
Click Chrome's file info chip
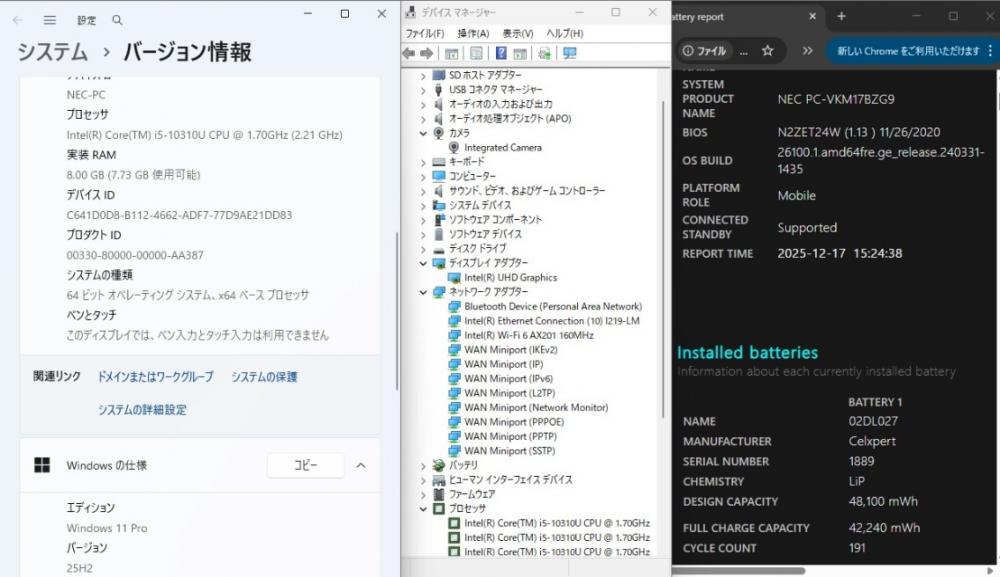pyautogui.click(x=704, y=51)
